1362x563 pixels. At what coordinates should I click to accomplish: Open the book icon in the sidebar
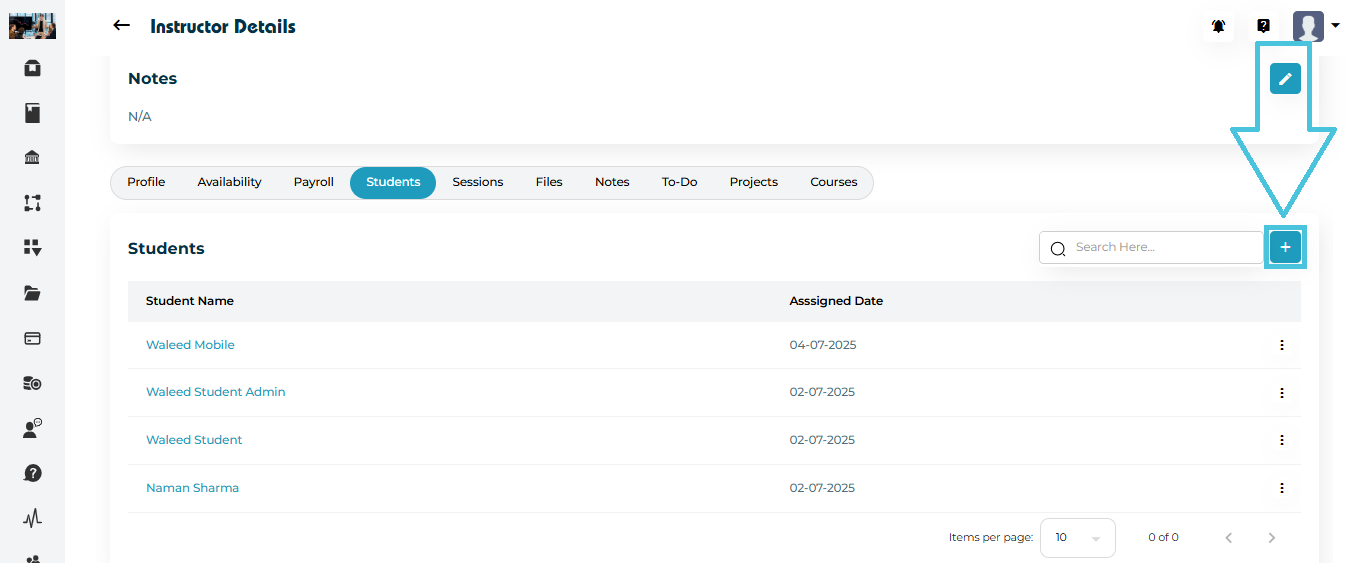tap(32, 113)
